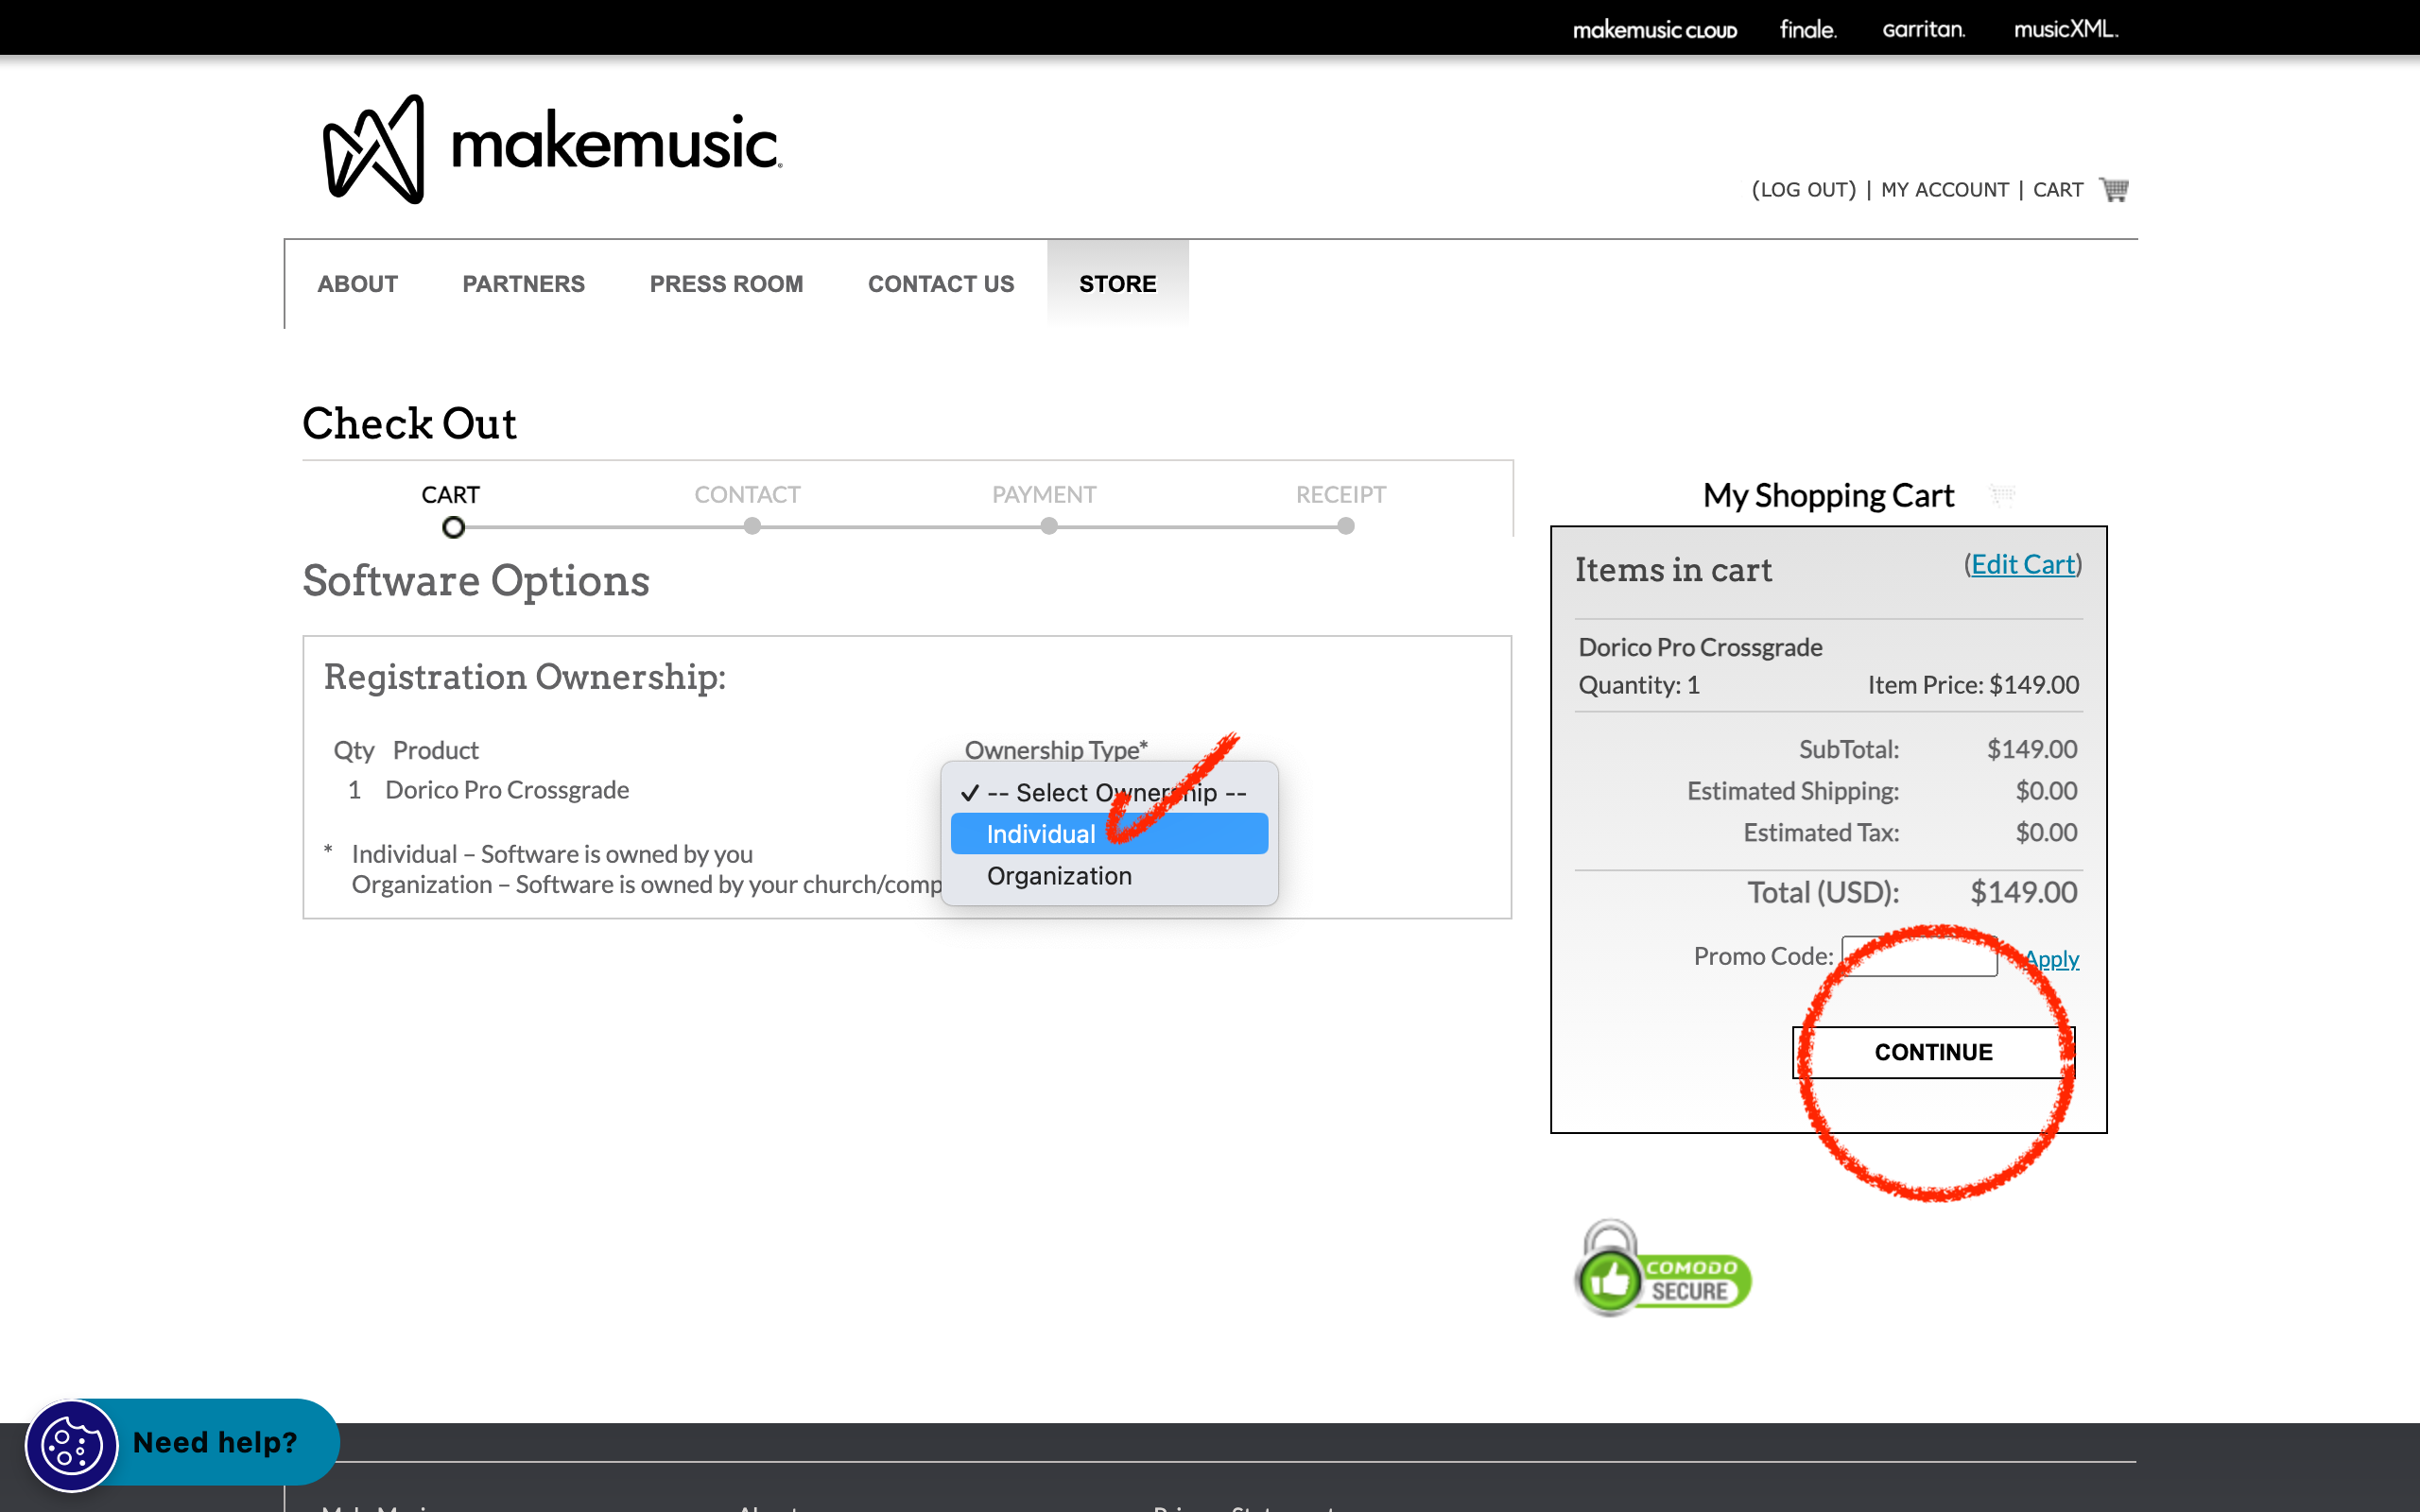Click the Comodo Secure badge
The height and width of the screenshot is (1512, 2420).
click(1662, 1270)
